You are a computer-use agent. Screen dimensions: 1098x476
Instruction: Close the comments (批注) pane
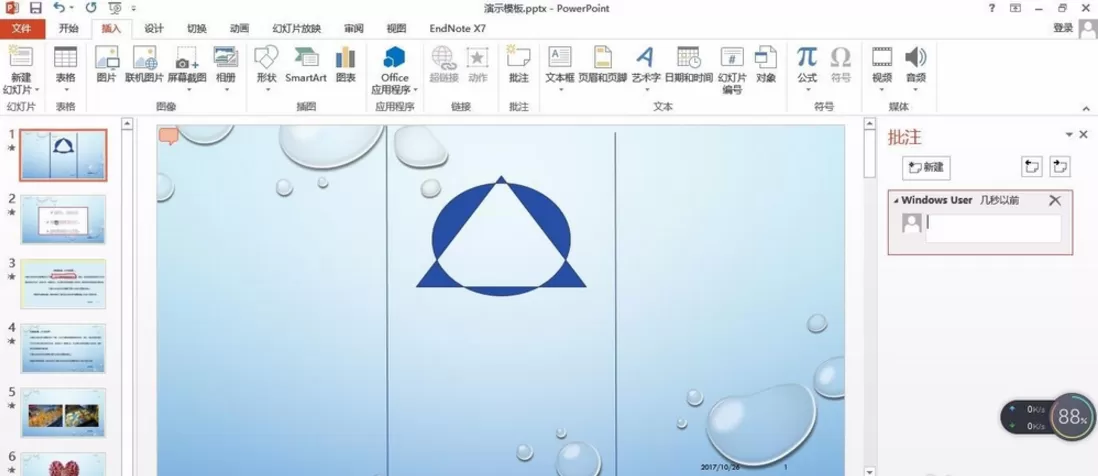coord(1083,134)
